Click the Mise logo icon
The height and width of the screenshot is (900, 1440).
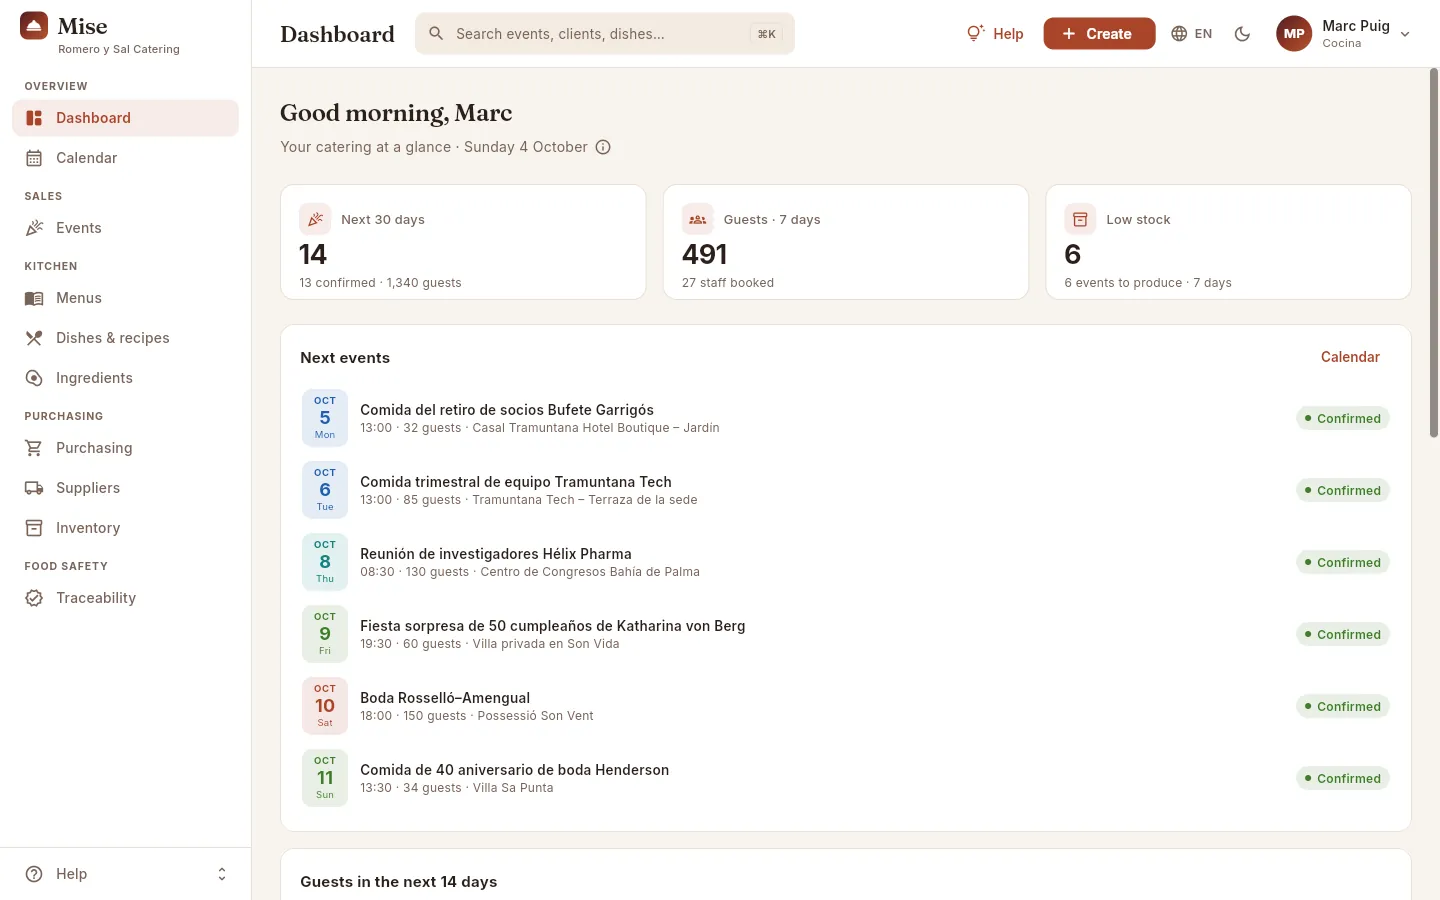[34, 26]
